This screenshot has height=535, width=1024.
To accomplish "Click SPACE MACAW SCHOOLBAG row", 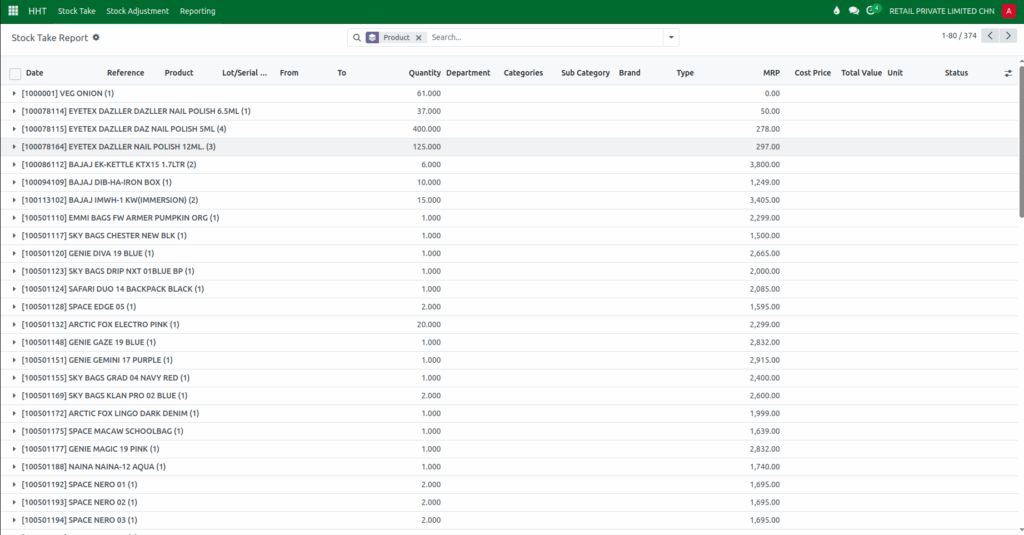I will click(509, 431).
